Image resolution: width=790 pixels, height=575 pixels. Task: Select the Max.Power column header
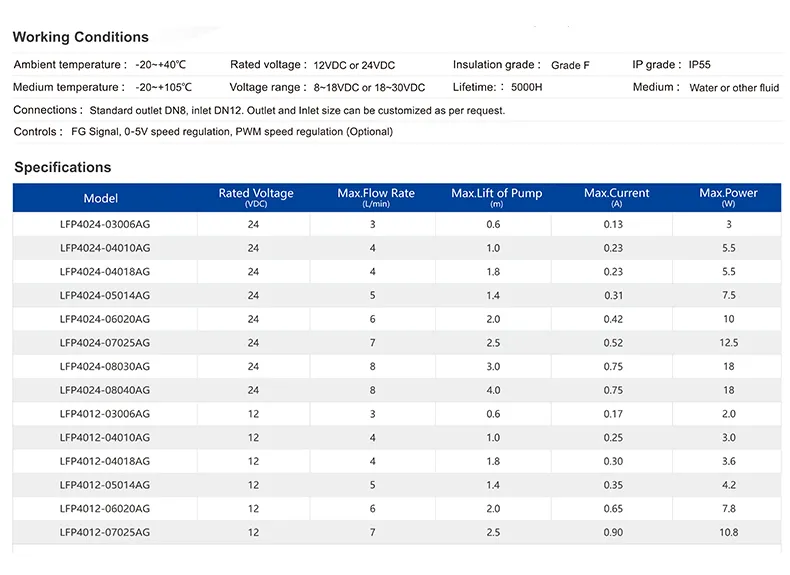click(729, 197)
